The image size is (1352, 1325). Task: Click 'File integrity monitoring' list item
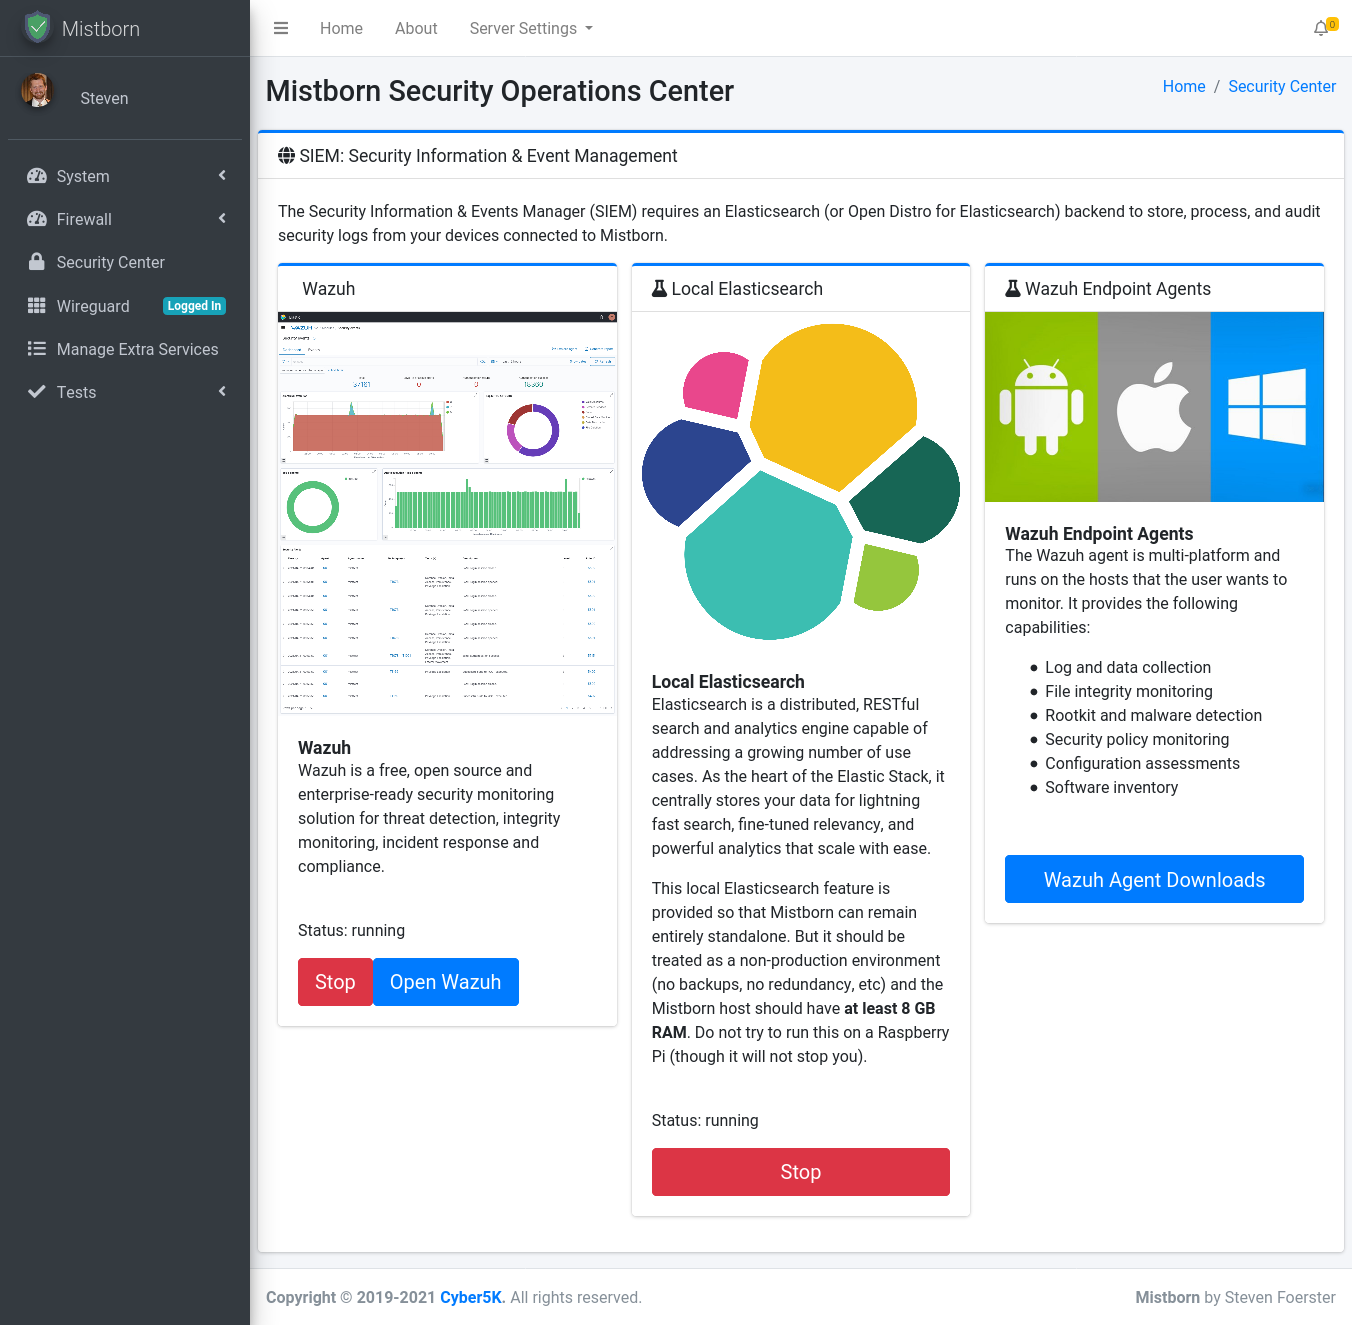point(1128,691)
